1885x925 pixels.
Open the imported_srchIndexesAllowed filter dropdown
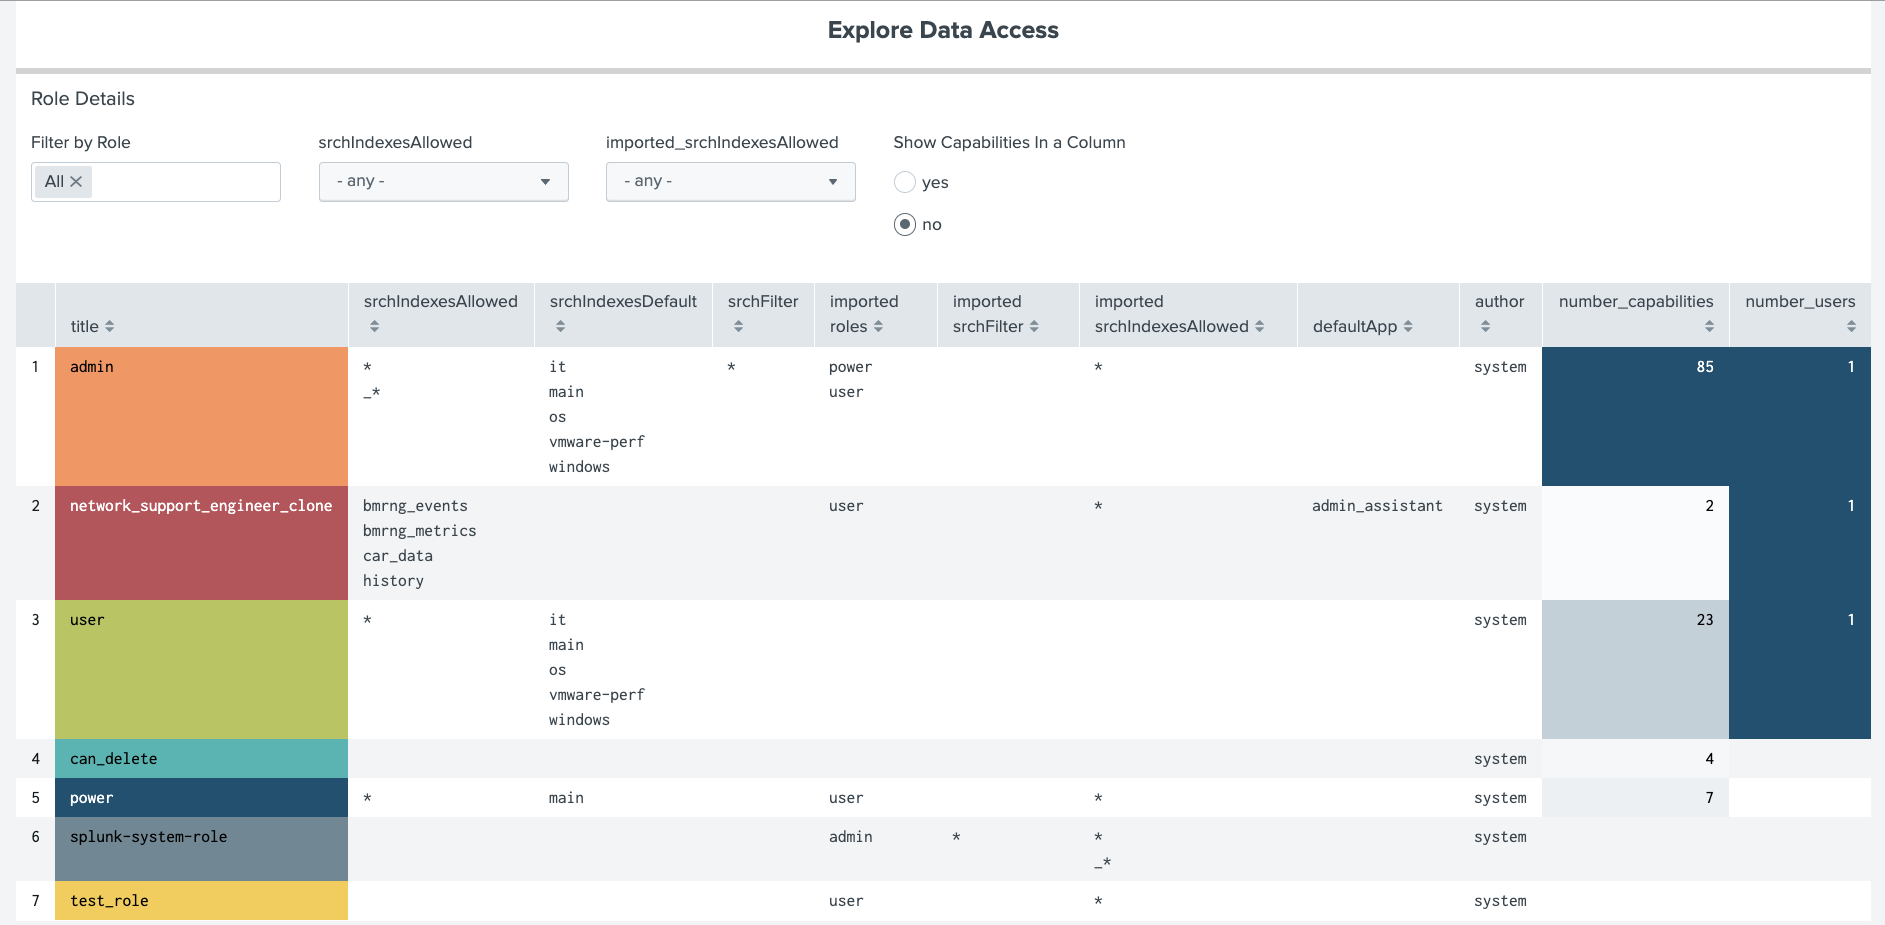tap(730, 182)
